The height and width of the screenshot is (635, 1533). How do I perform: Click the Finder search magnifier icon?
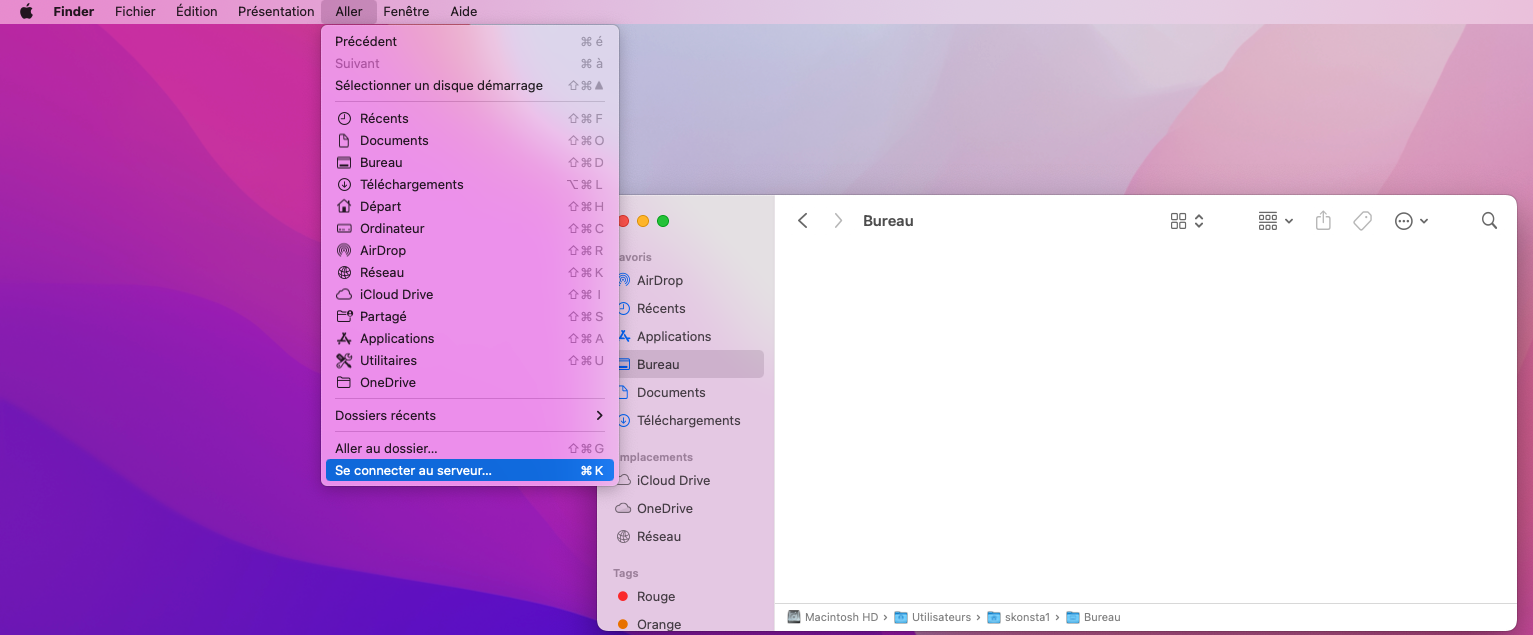1489,221
